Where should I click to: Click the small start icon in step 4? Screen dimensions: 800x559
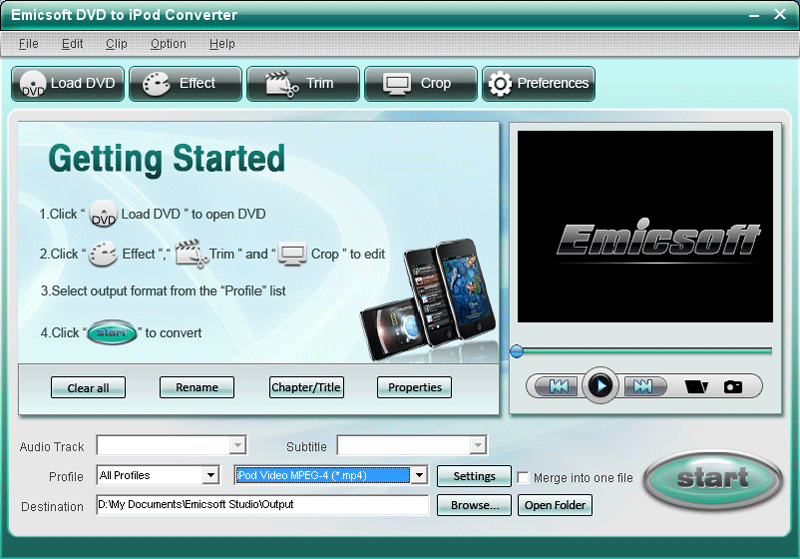[x=112, y=333]
